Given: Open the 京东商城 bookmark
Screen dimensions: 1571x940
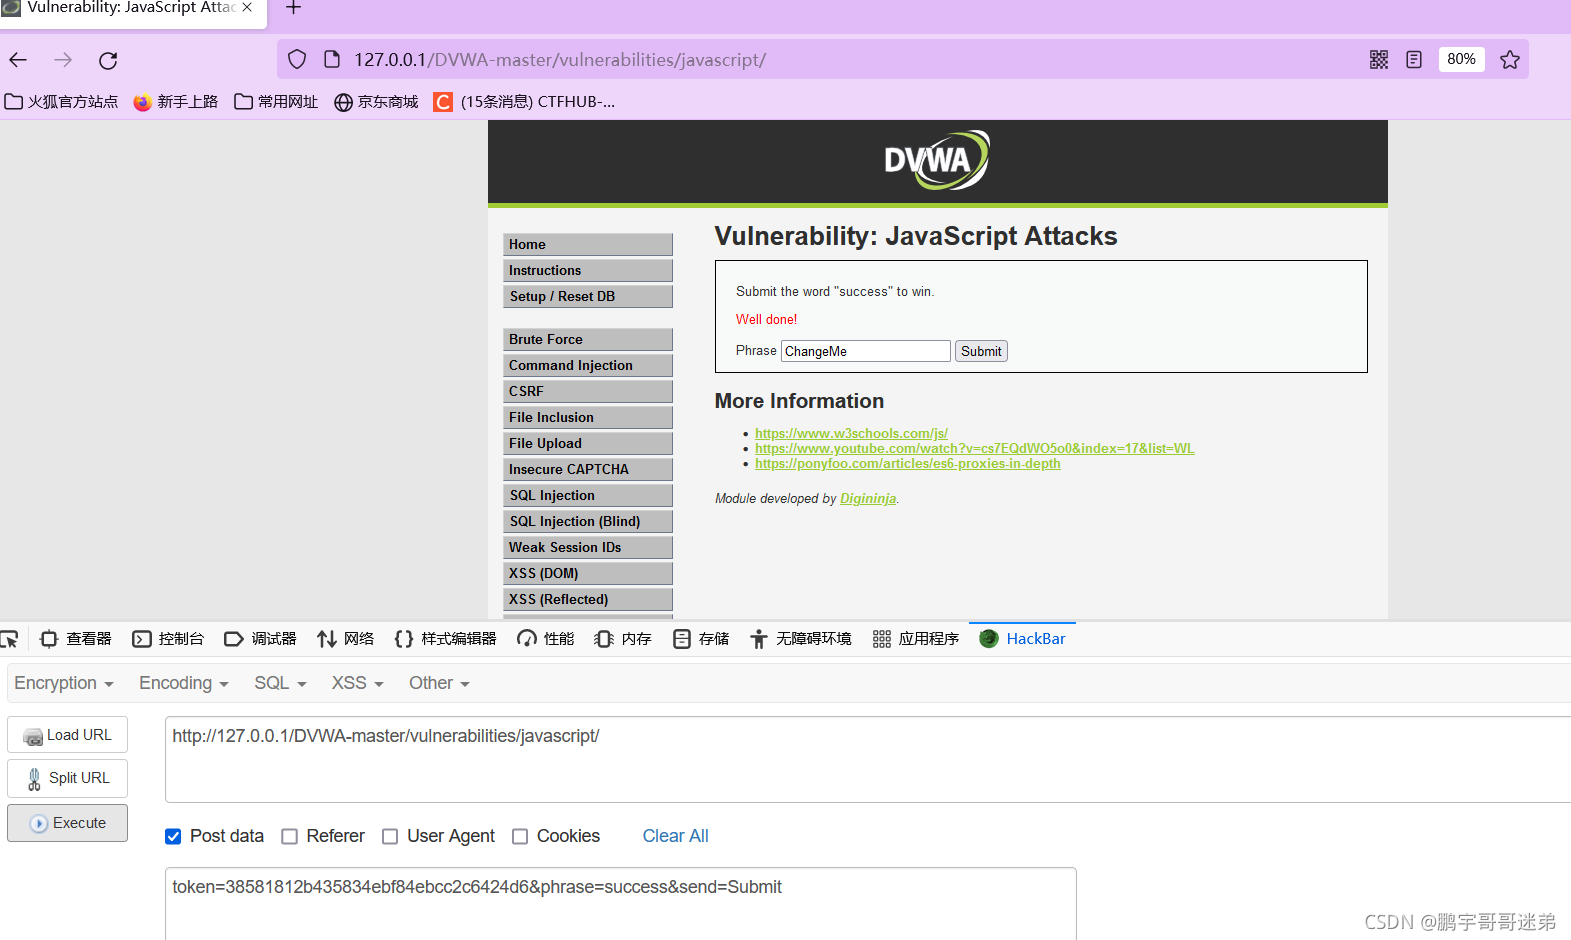Looking at the screenshot, I should [376, 102].
